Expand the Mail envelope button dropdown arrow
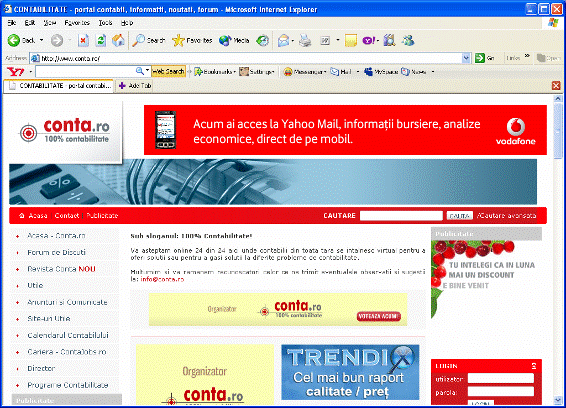The width and height of the screenshot is (566, 408). (x=292, y=40)
